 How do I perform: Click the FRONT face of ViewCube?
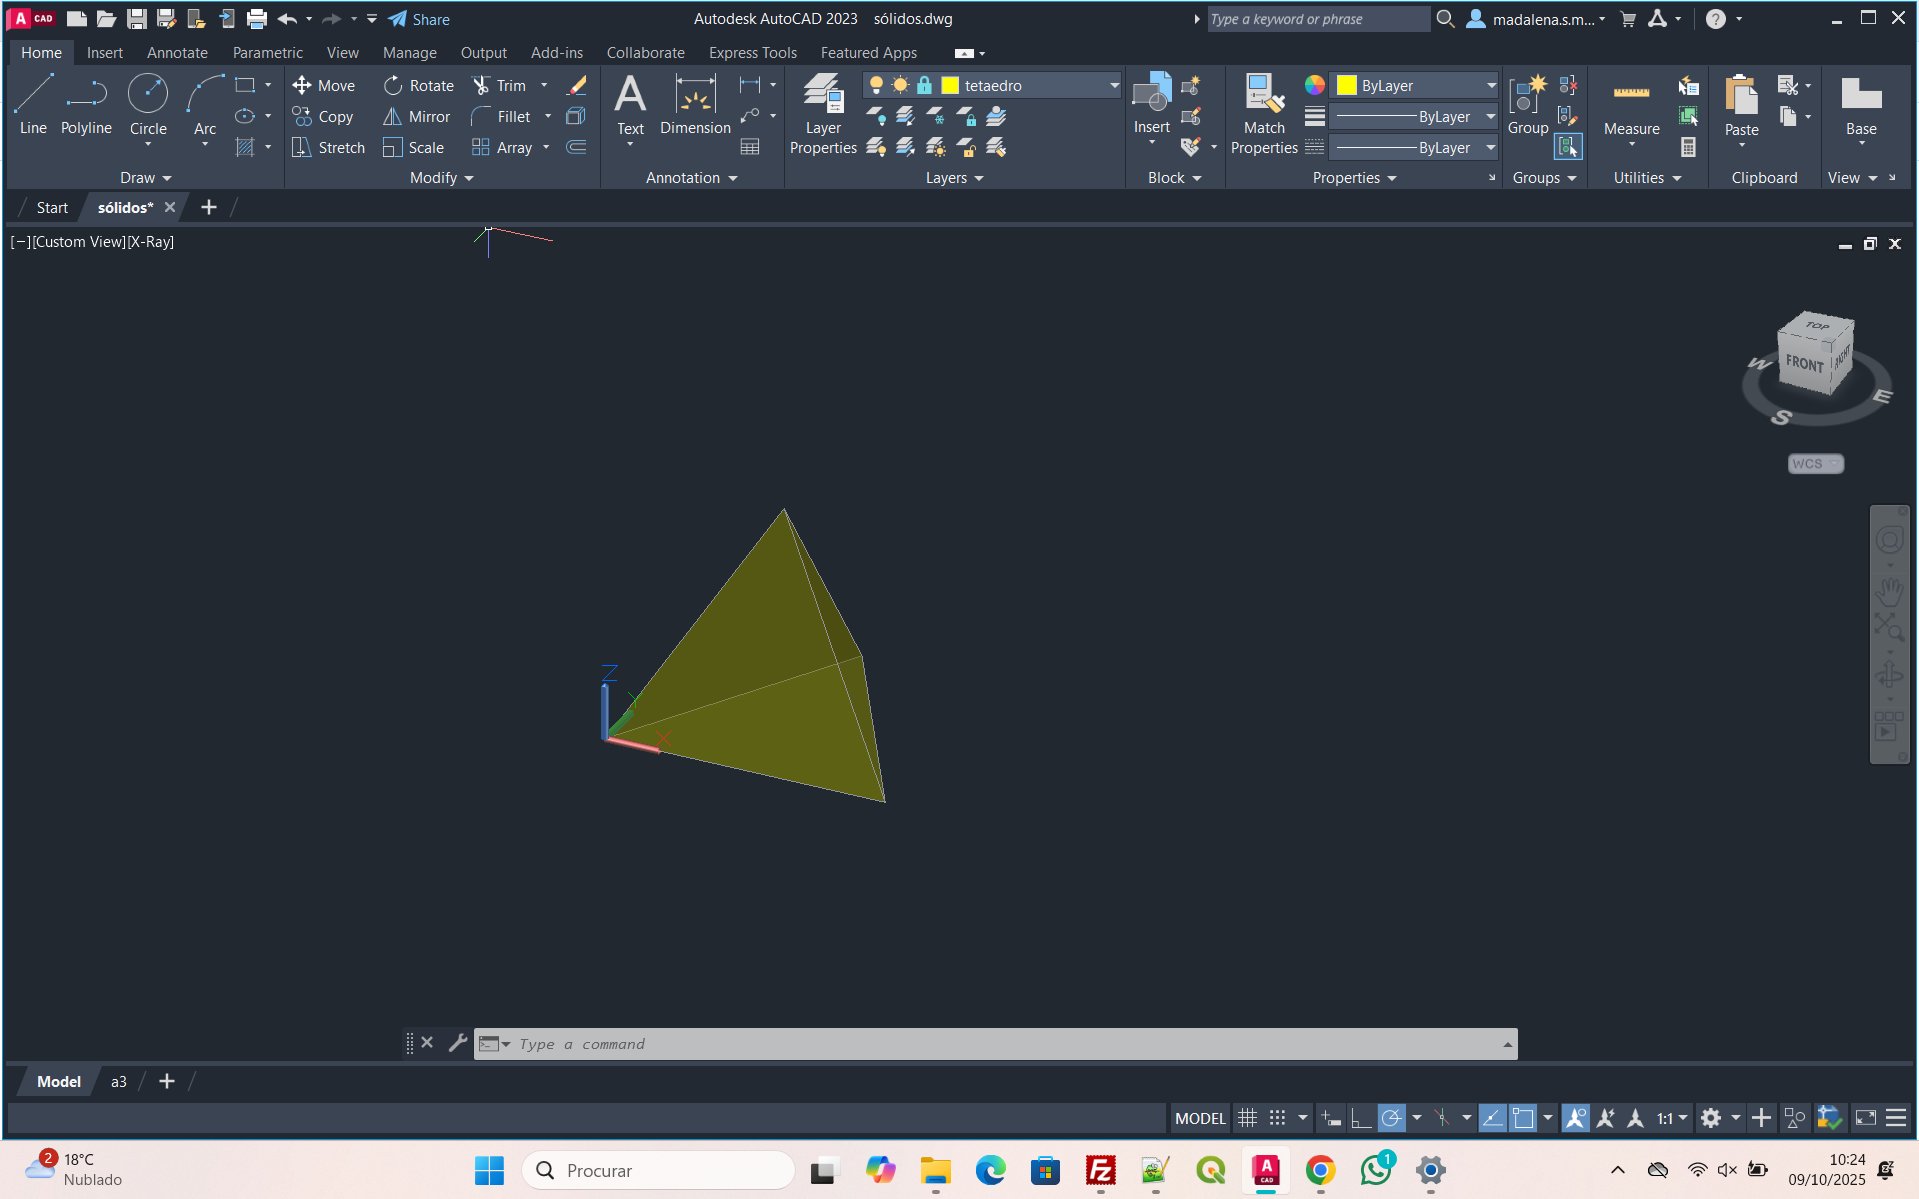pos(1804,364)
